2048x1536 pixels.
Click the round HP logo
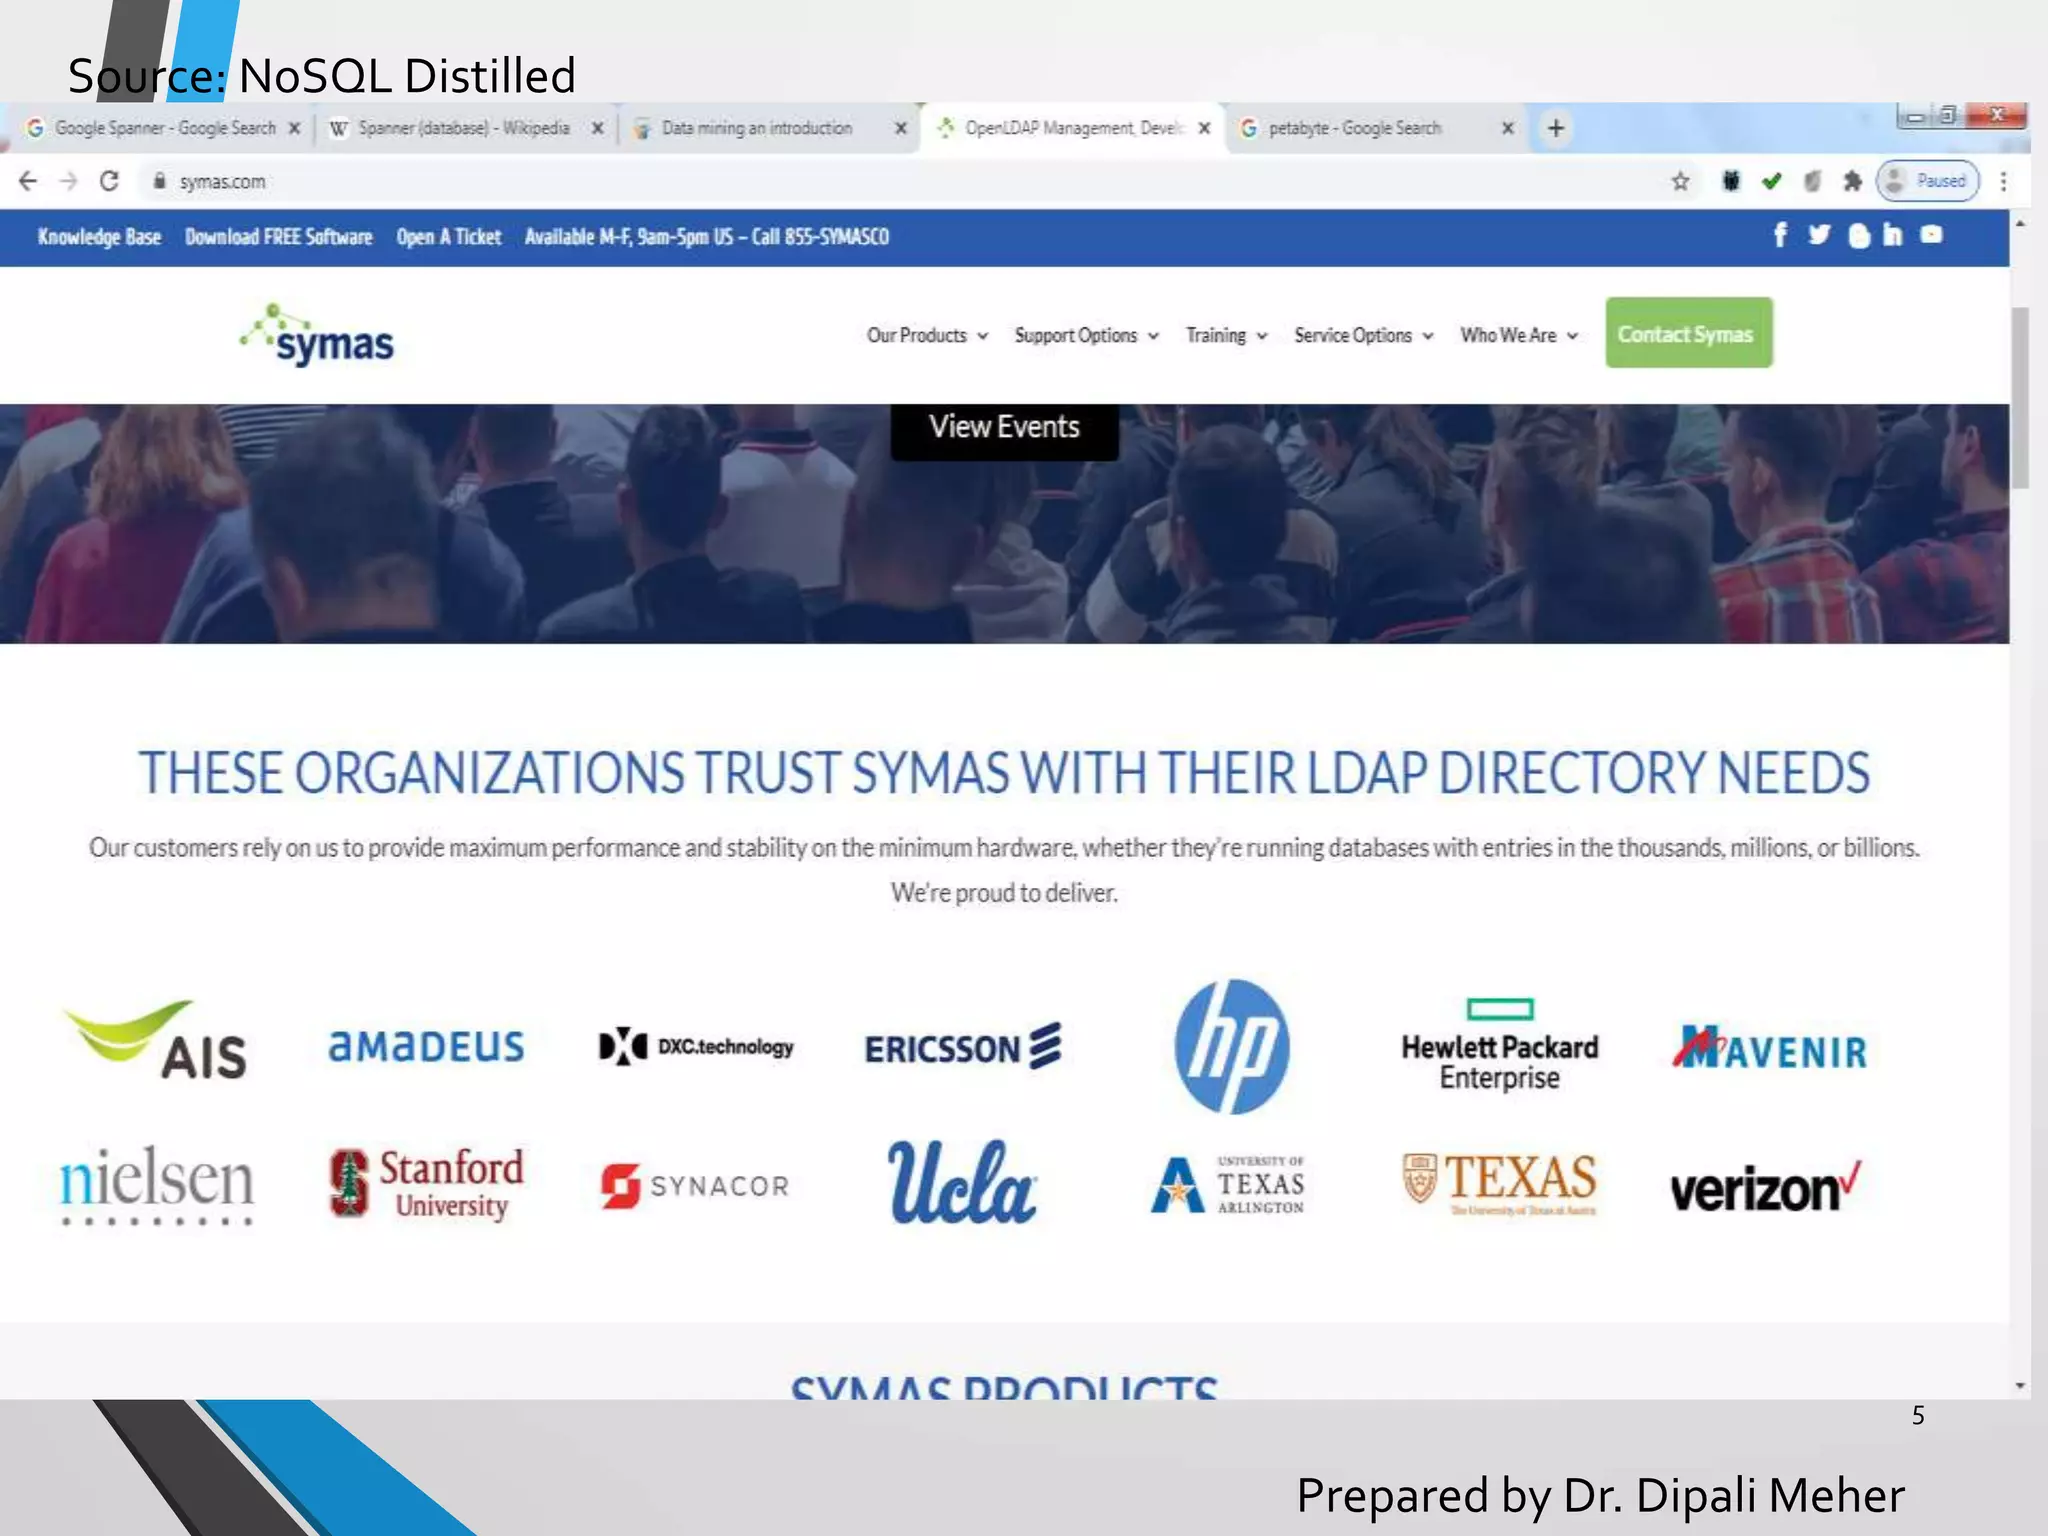[1232, 1046]
